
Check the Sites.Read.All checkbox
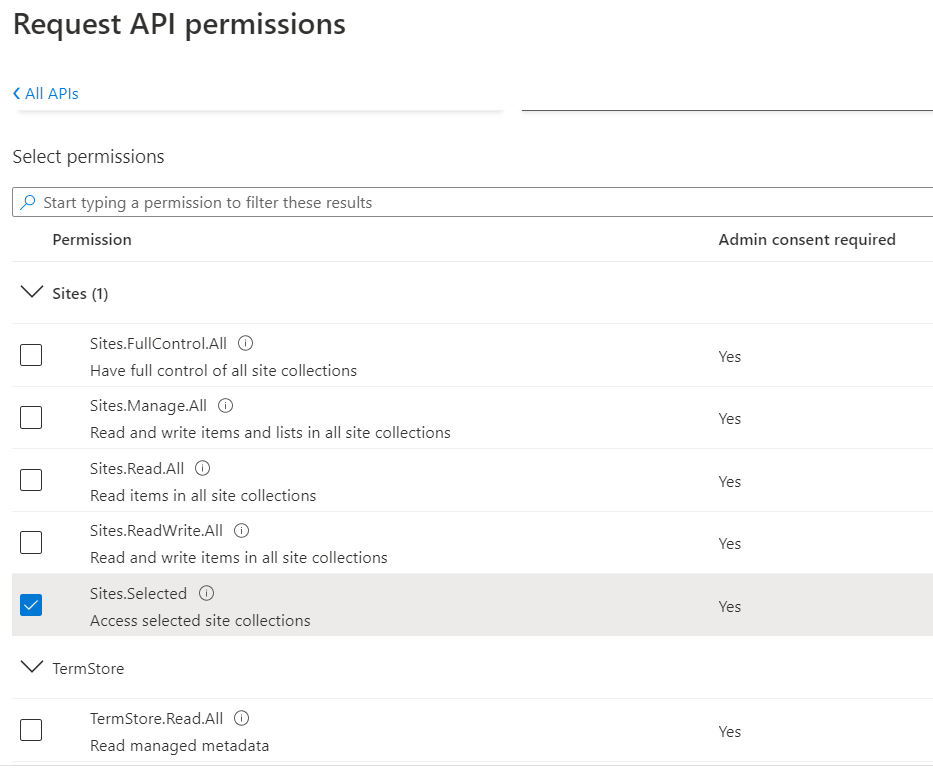(30, 480)
